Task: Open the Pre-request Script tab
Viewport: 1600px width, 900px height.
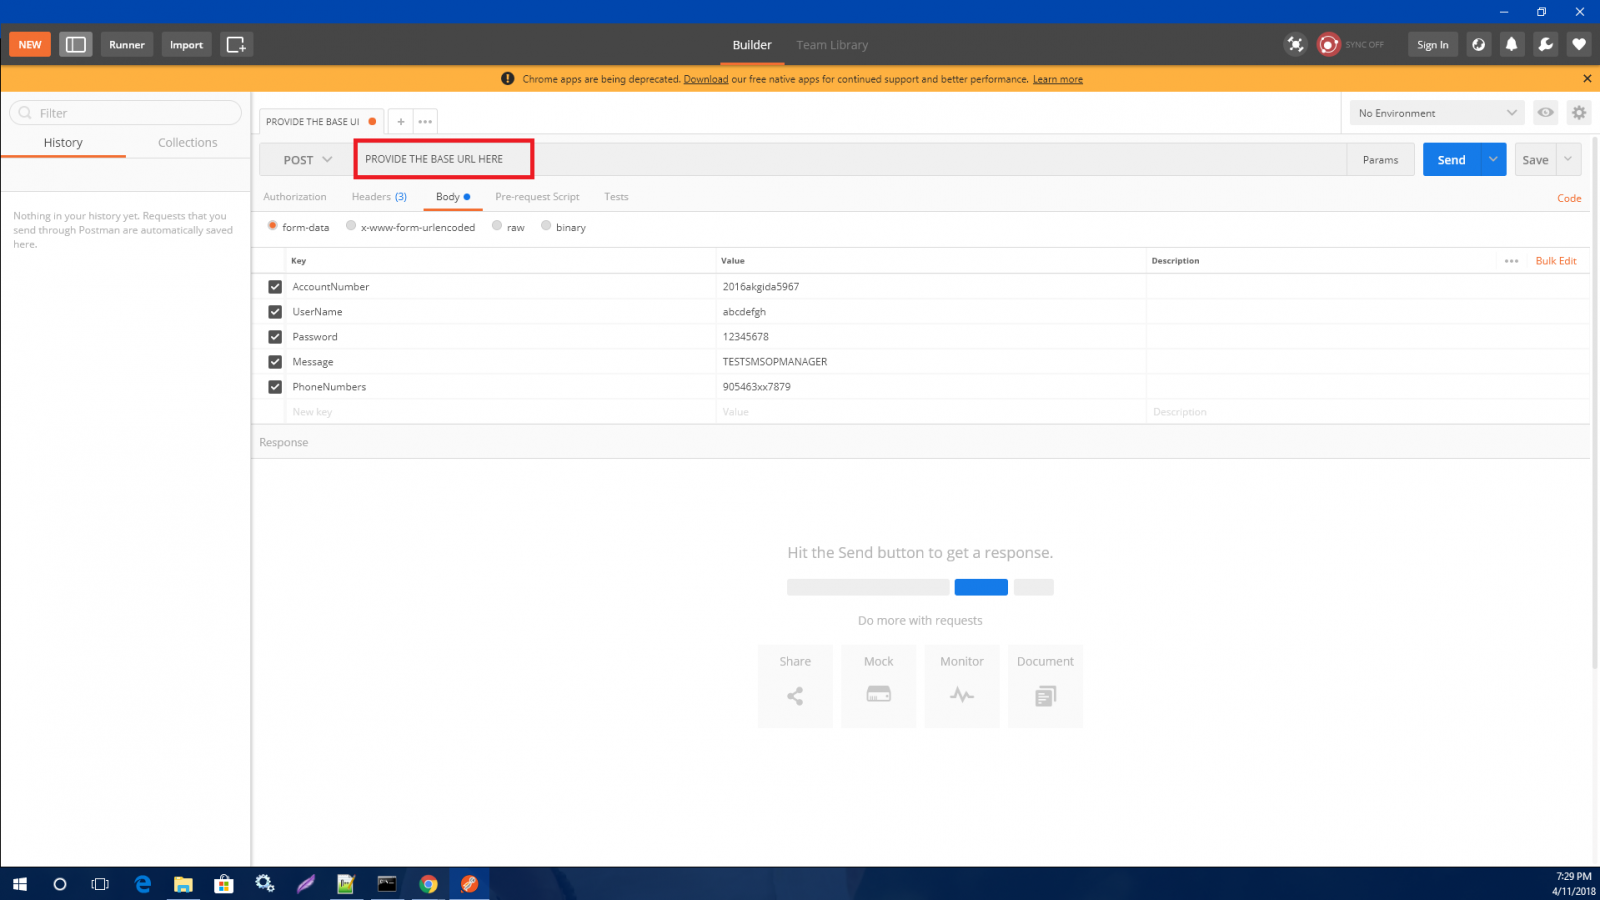Action: pyautogui.click(x=537, y=196)
